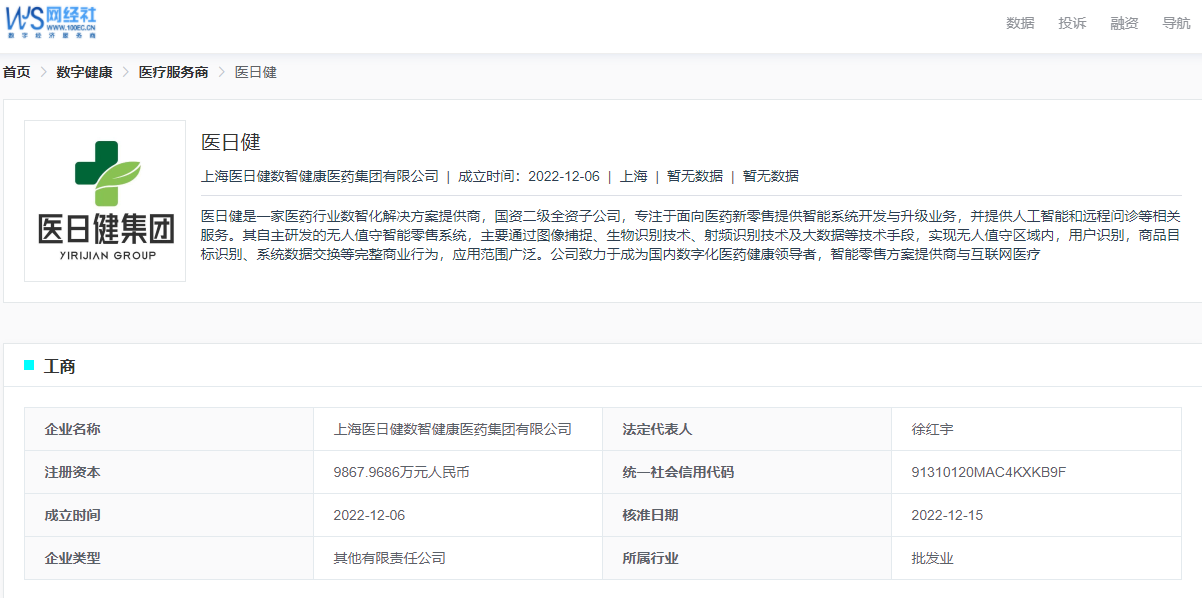
Task: Select the value 其他有限责任公司
Action: pos(389,558)
